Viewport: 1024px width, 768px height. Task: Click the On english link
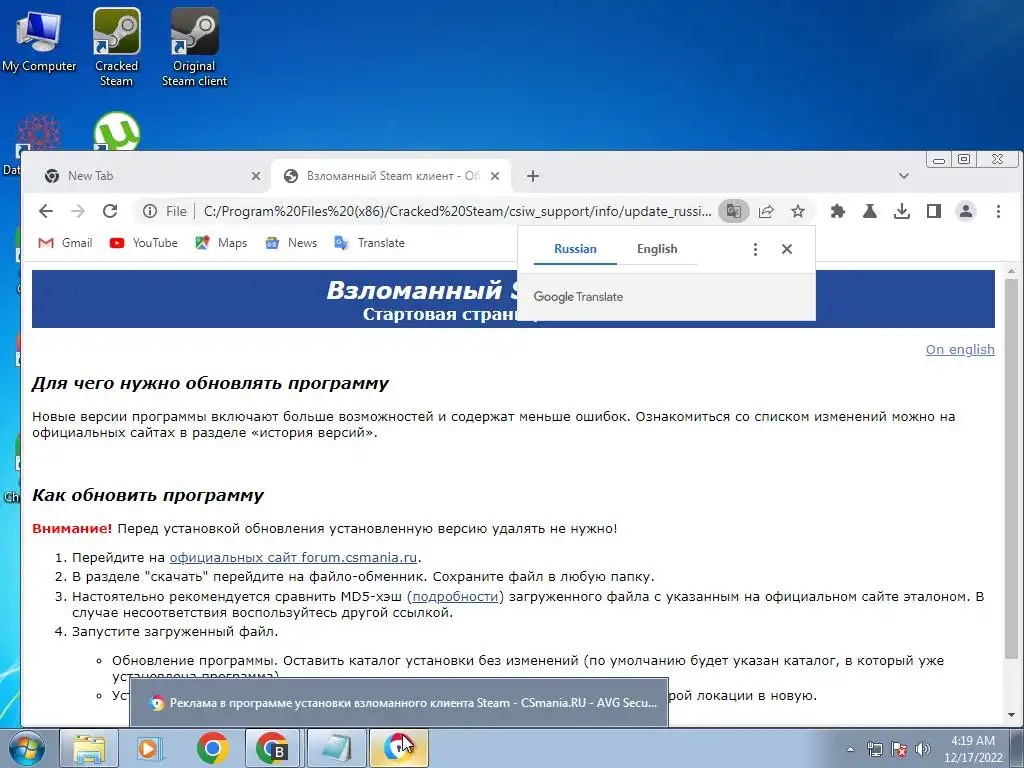960,349
